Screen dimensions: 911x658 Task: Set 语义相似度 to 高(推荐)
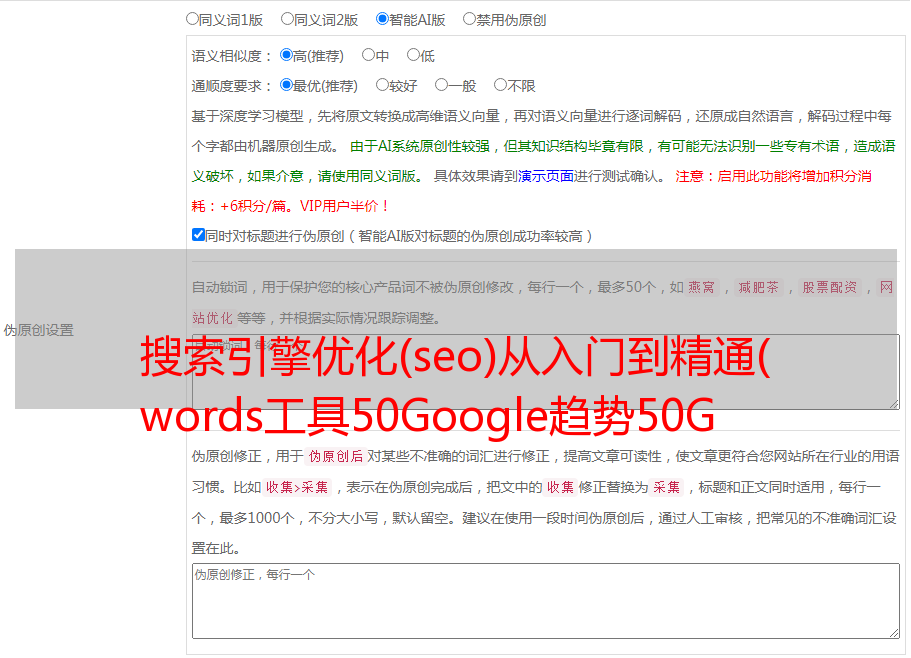coord(286,55)
